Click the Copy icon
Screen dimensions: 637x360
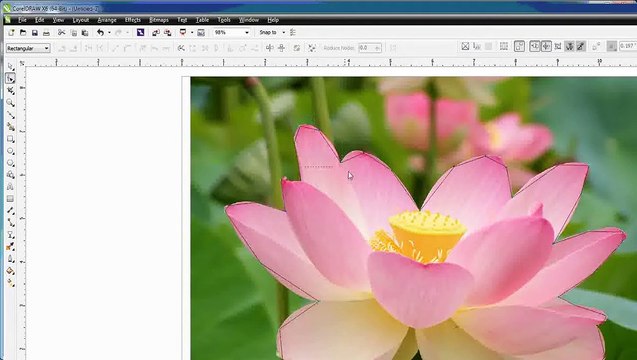[x=74, y=33]
